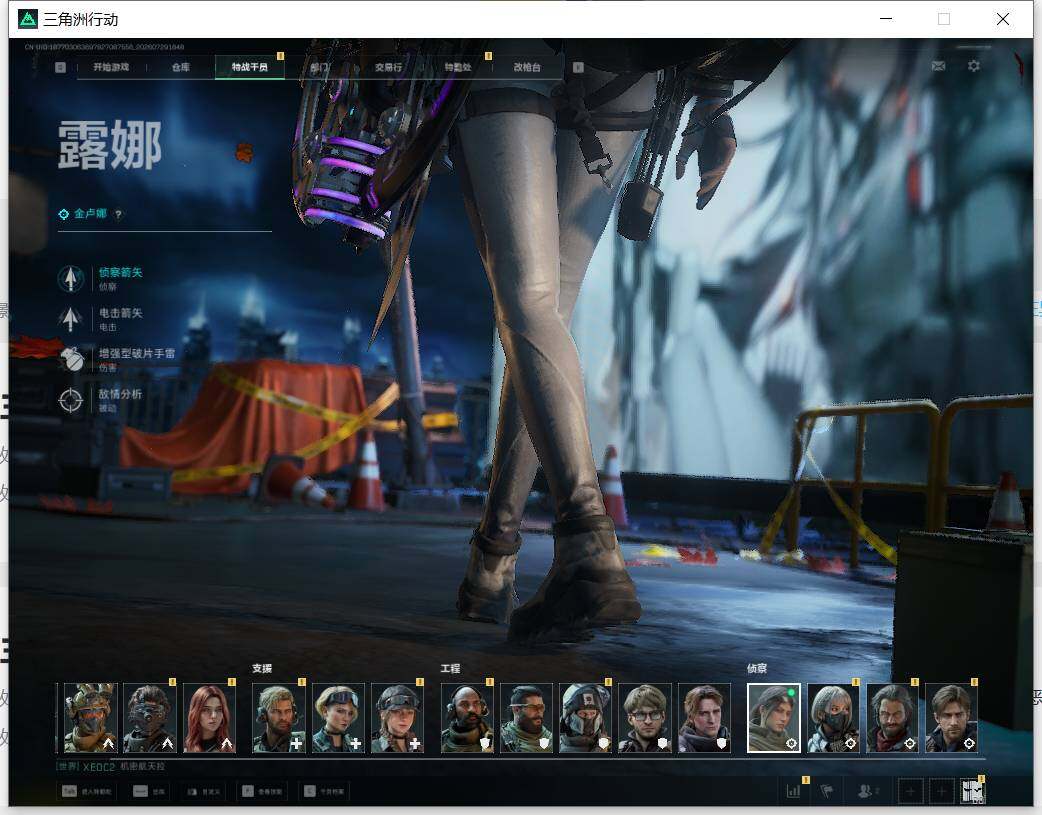The width and height of the screenshot is (1042, 815).
Task: Click the 三角洲行动 app logo in title bar
Action: point(28,19)
